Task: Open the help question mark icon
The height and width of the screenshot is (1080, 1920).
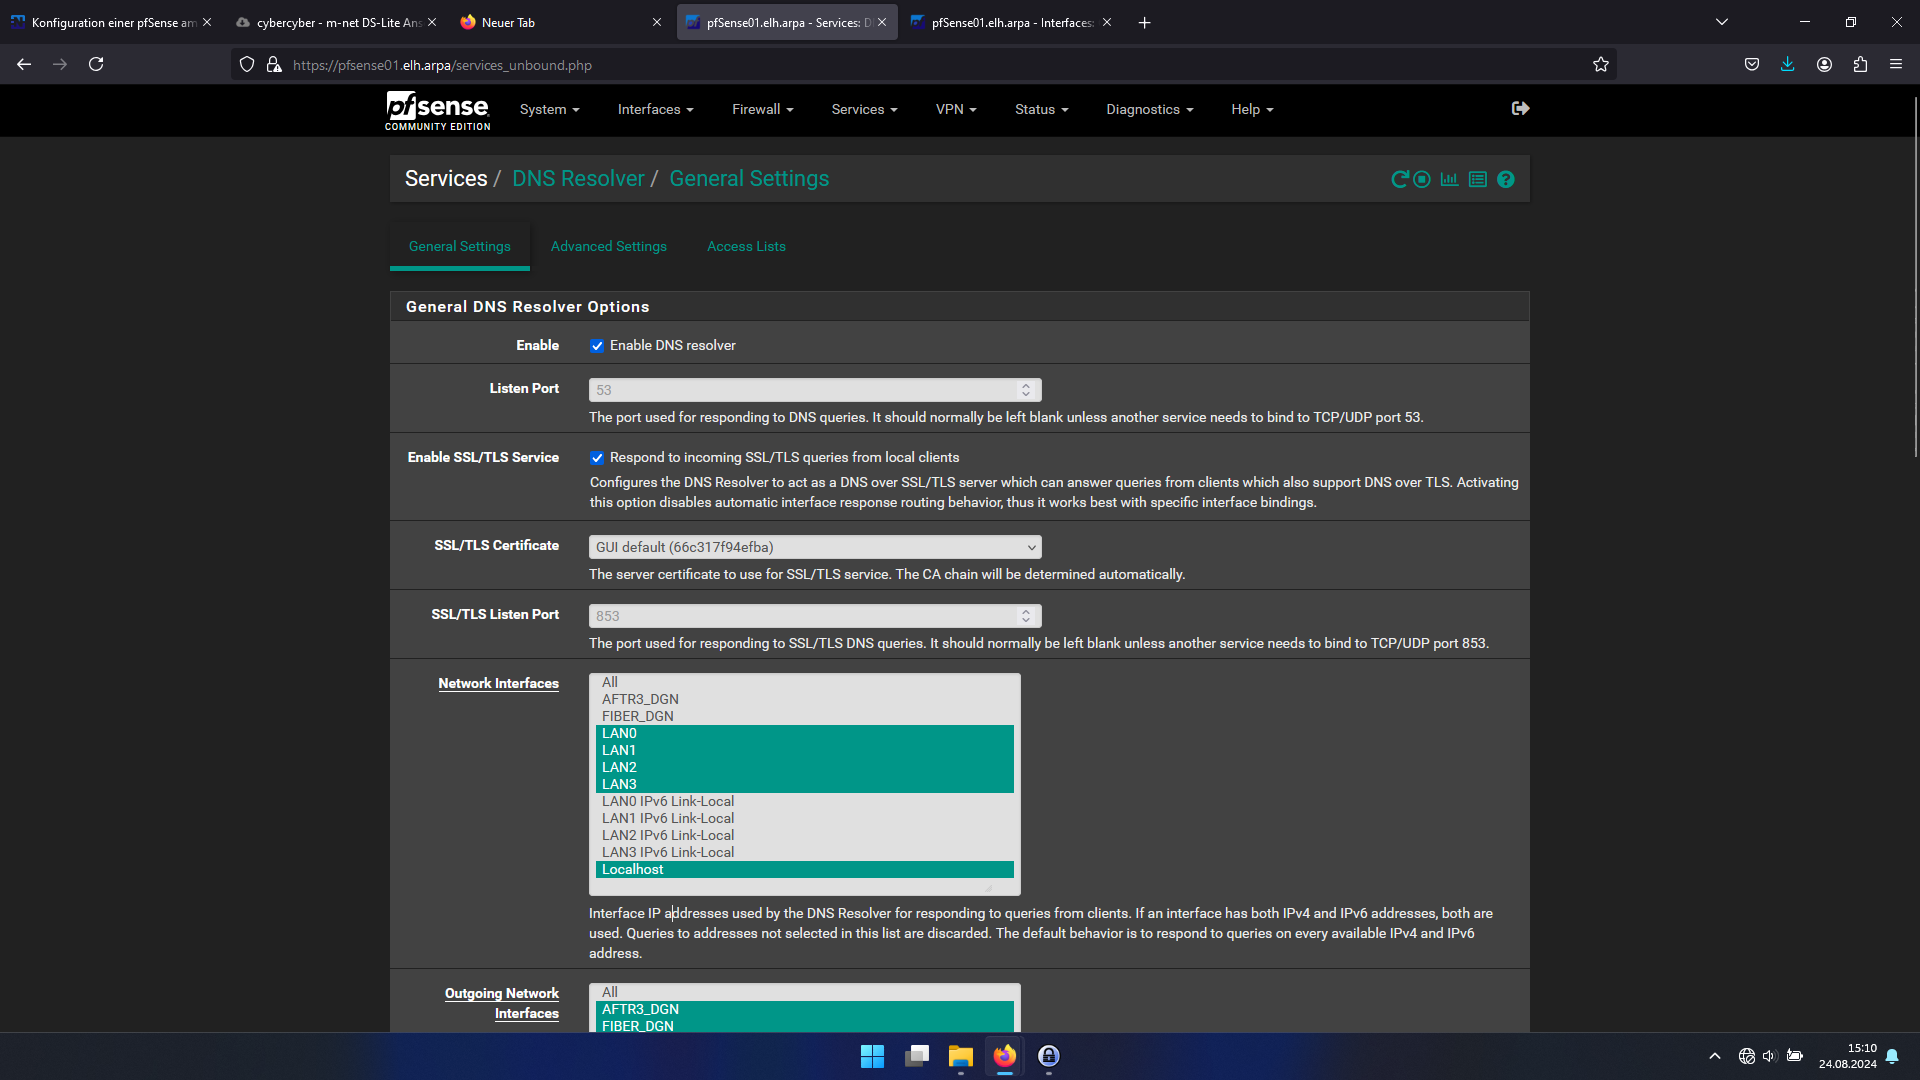Action: click(1506, 180)
